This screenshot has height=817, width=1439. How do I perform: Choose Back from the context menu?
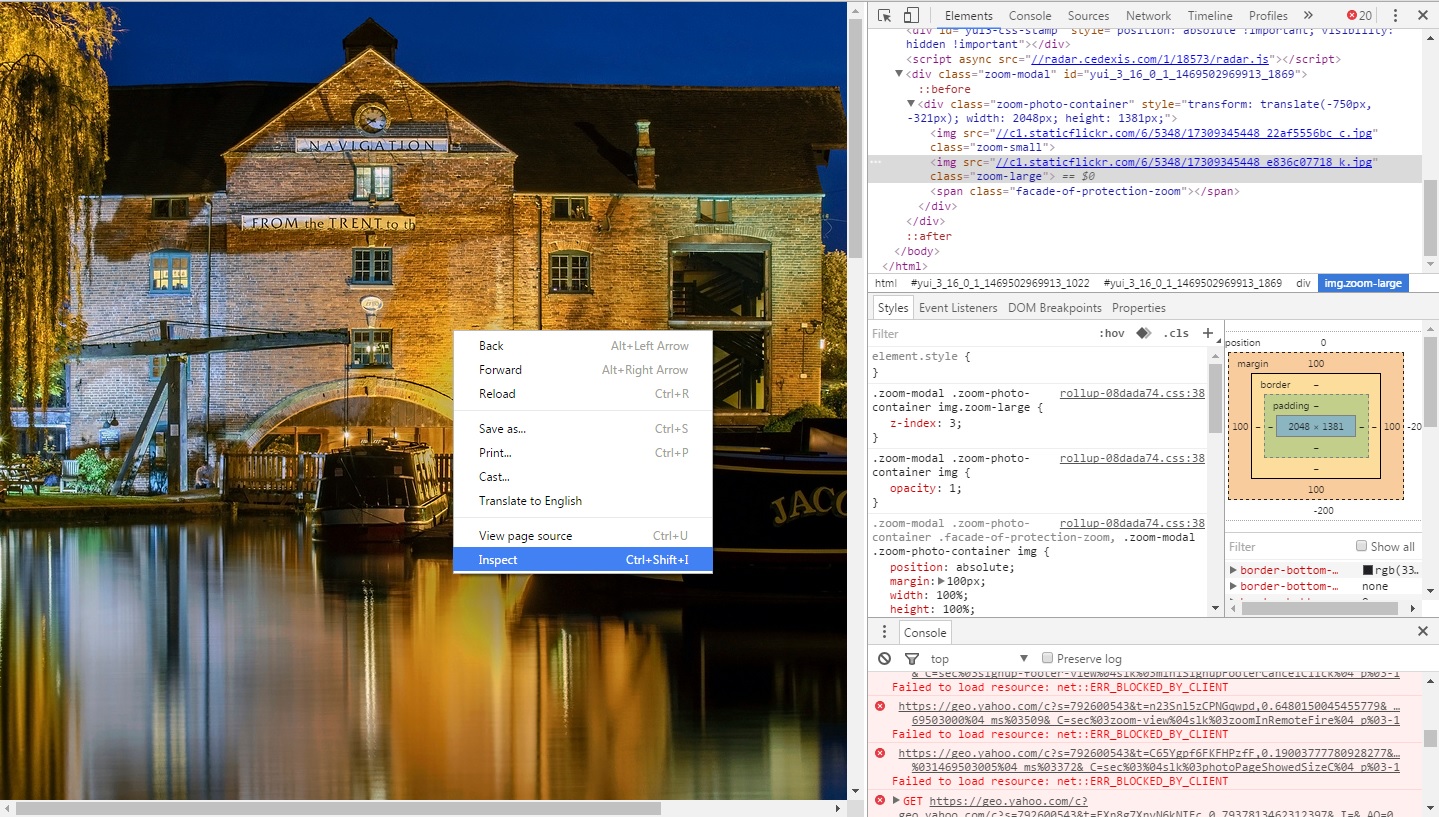click(x=583, y=346)
